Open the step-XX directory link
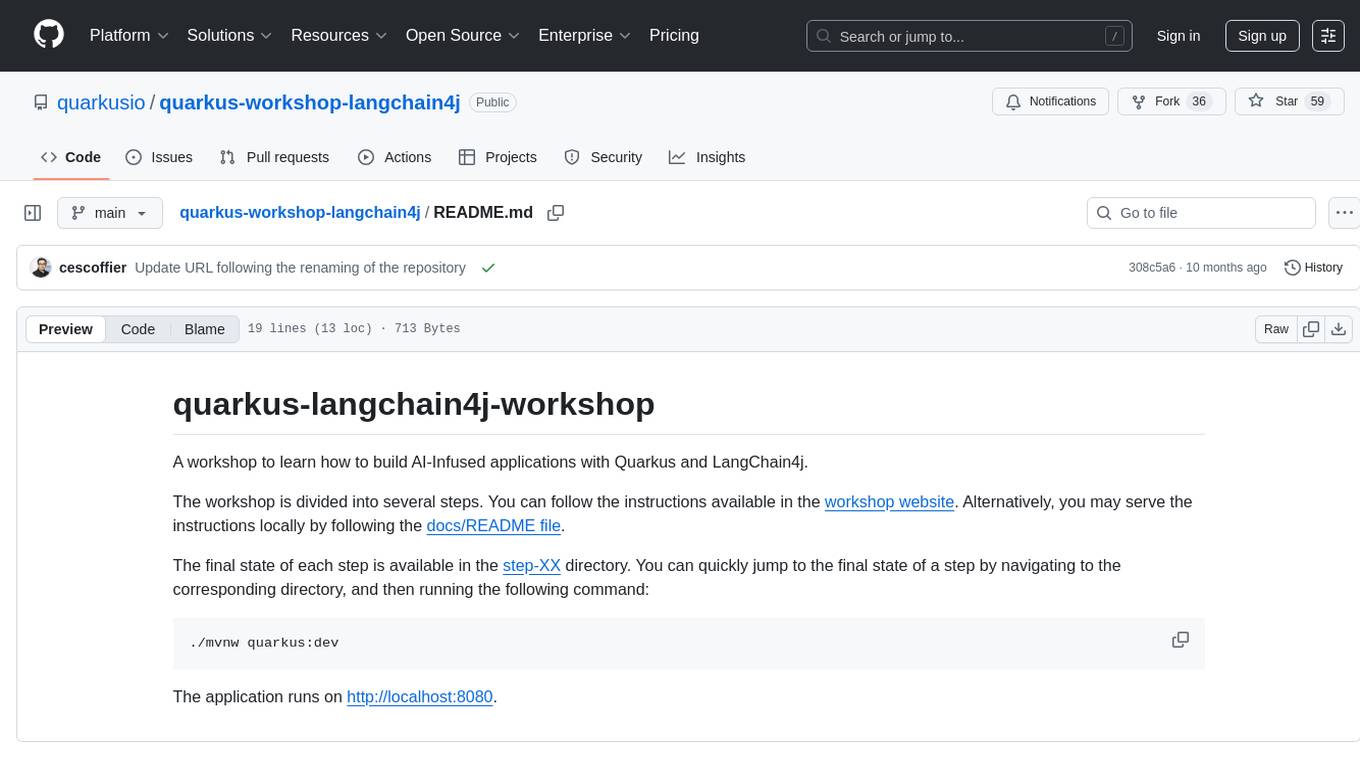This screenshot has height=764, width=1360. click(532, 566)
